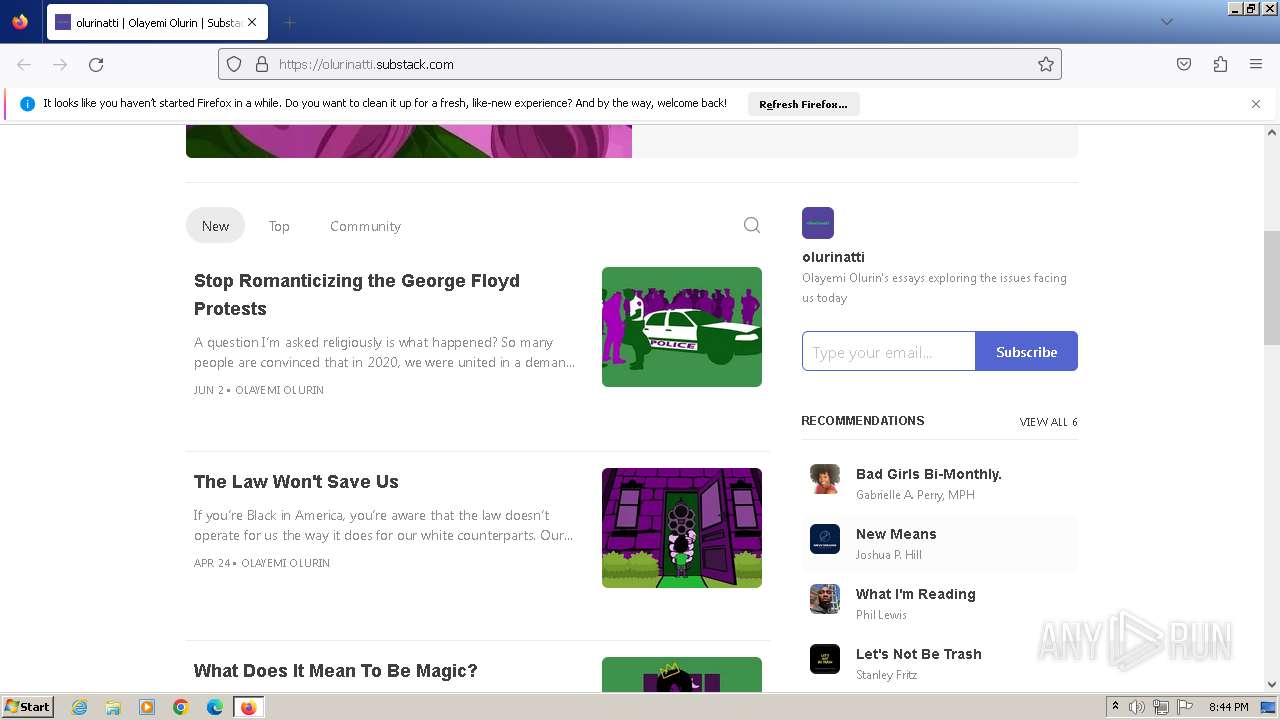
Task: Open tracking protection shield info
Action: tap(234, 64)
